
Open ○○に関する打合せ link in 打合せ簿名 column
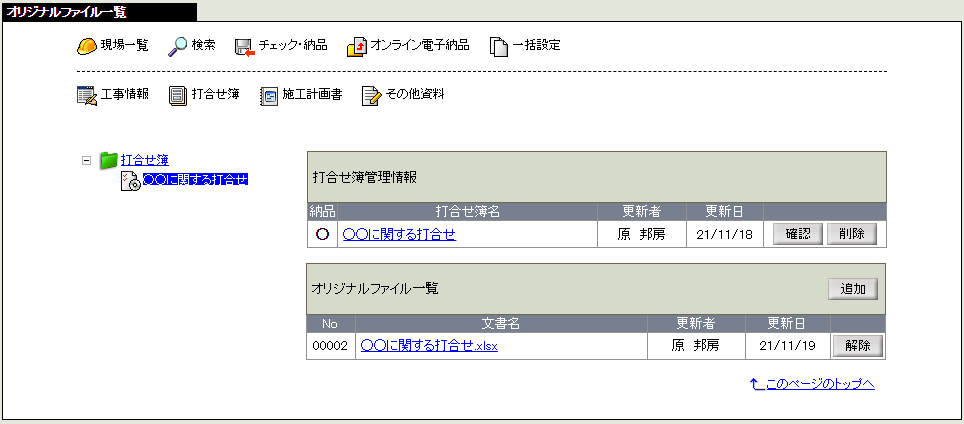click(400, 234)
